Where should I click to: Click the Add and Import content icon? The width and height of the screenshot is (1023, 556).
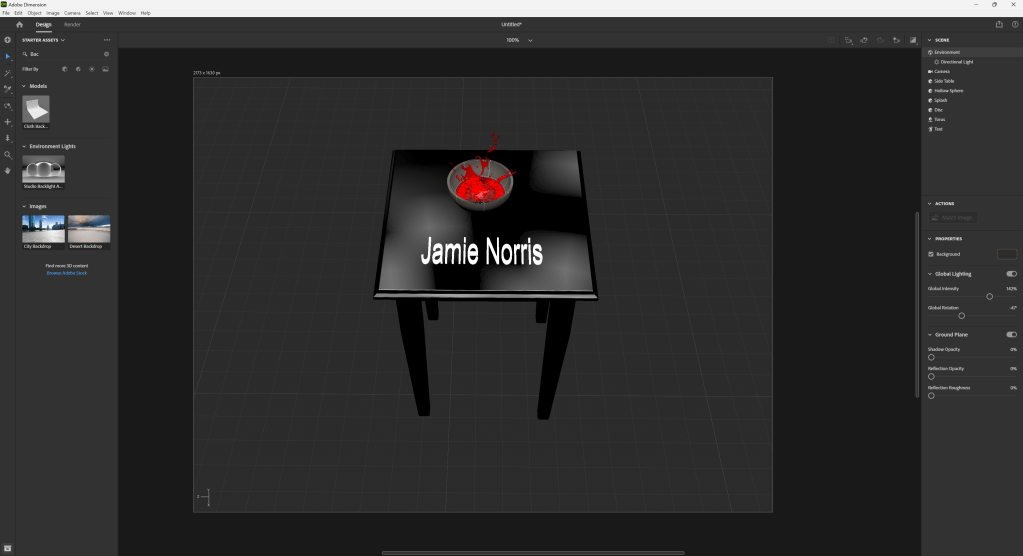click(8, 40)
